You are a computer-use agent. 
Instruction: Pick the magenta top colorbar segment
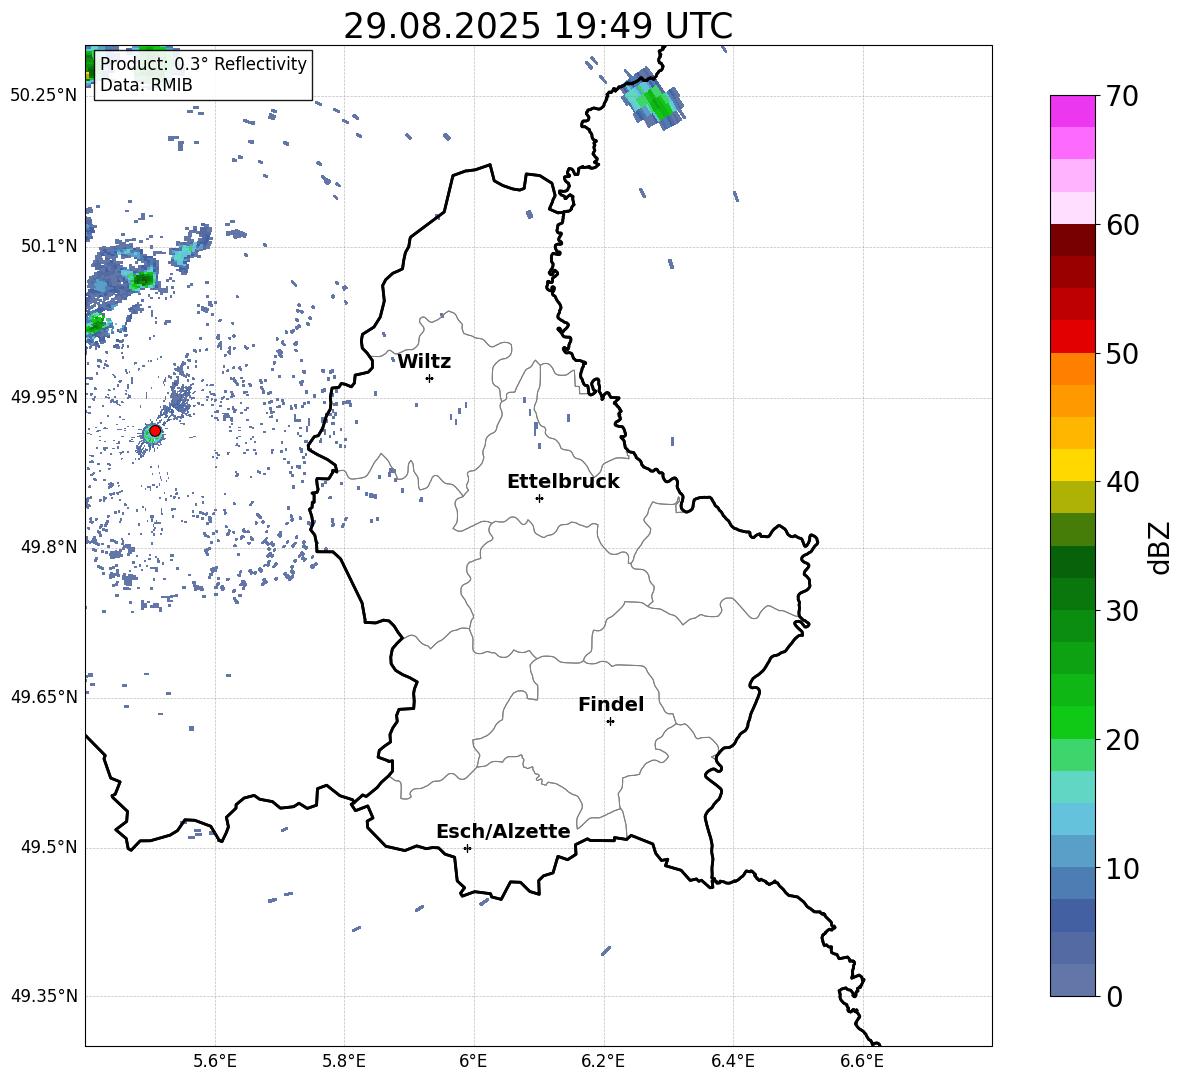1073,111
